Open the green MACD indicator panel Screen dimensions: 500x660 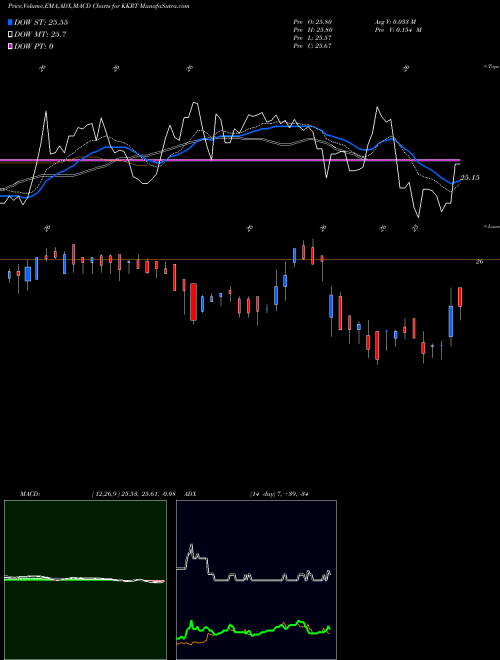85,580
